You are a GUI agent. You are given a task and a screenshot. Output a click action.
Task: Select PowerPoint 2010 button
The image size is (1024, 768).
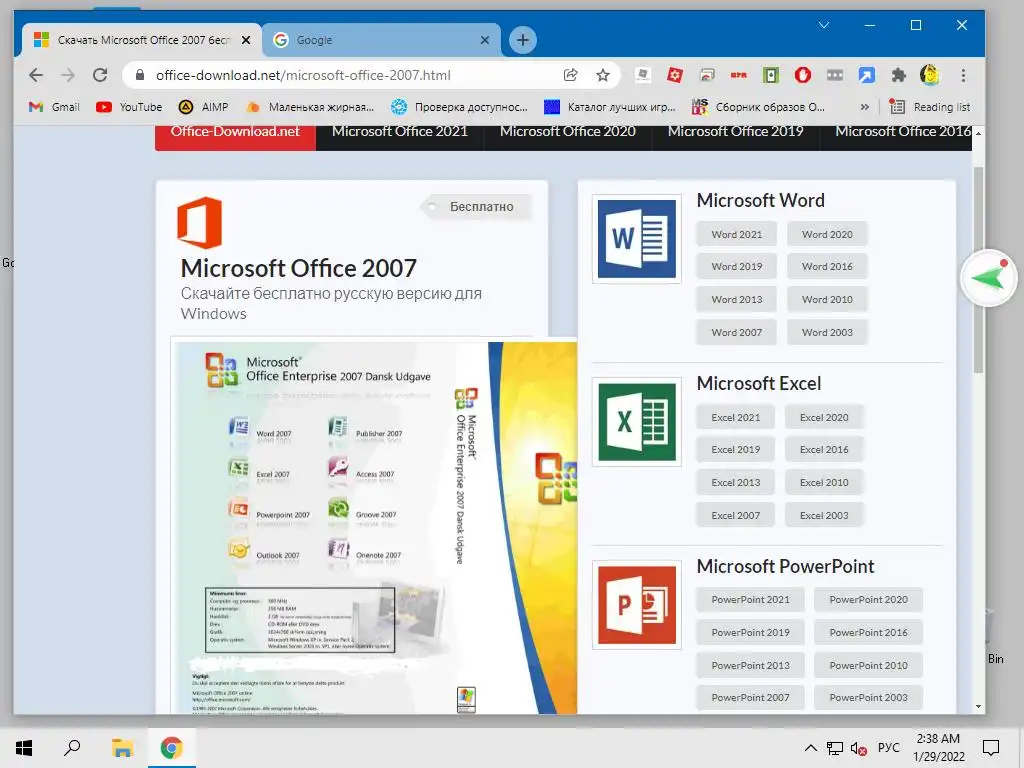point(869,665)
